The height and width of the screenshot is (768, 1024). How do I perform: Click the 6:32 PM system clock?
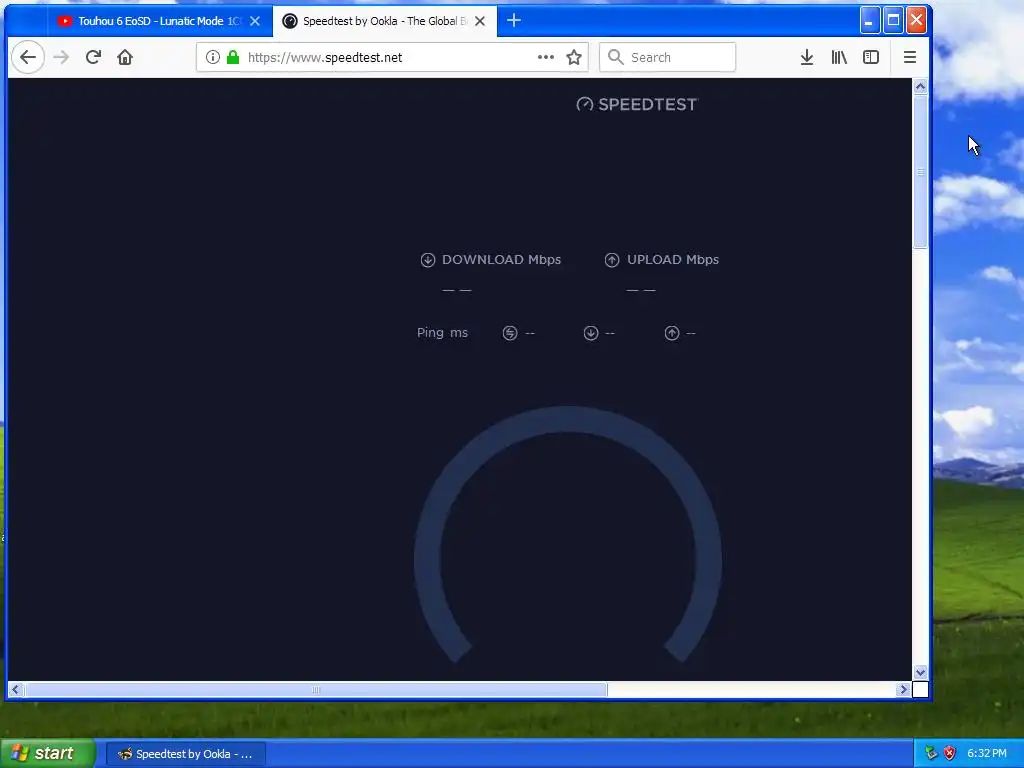pos(987,754)
